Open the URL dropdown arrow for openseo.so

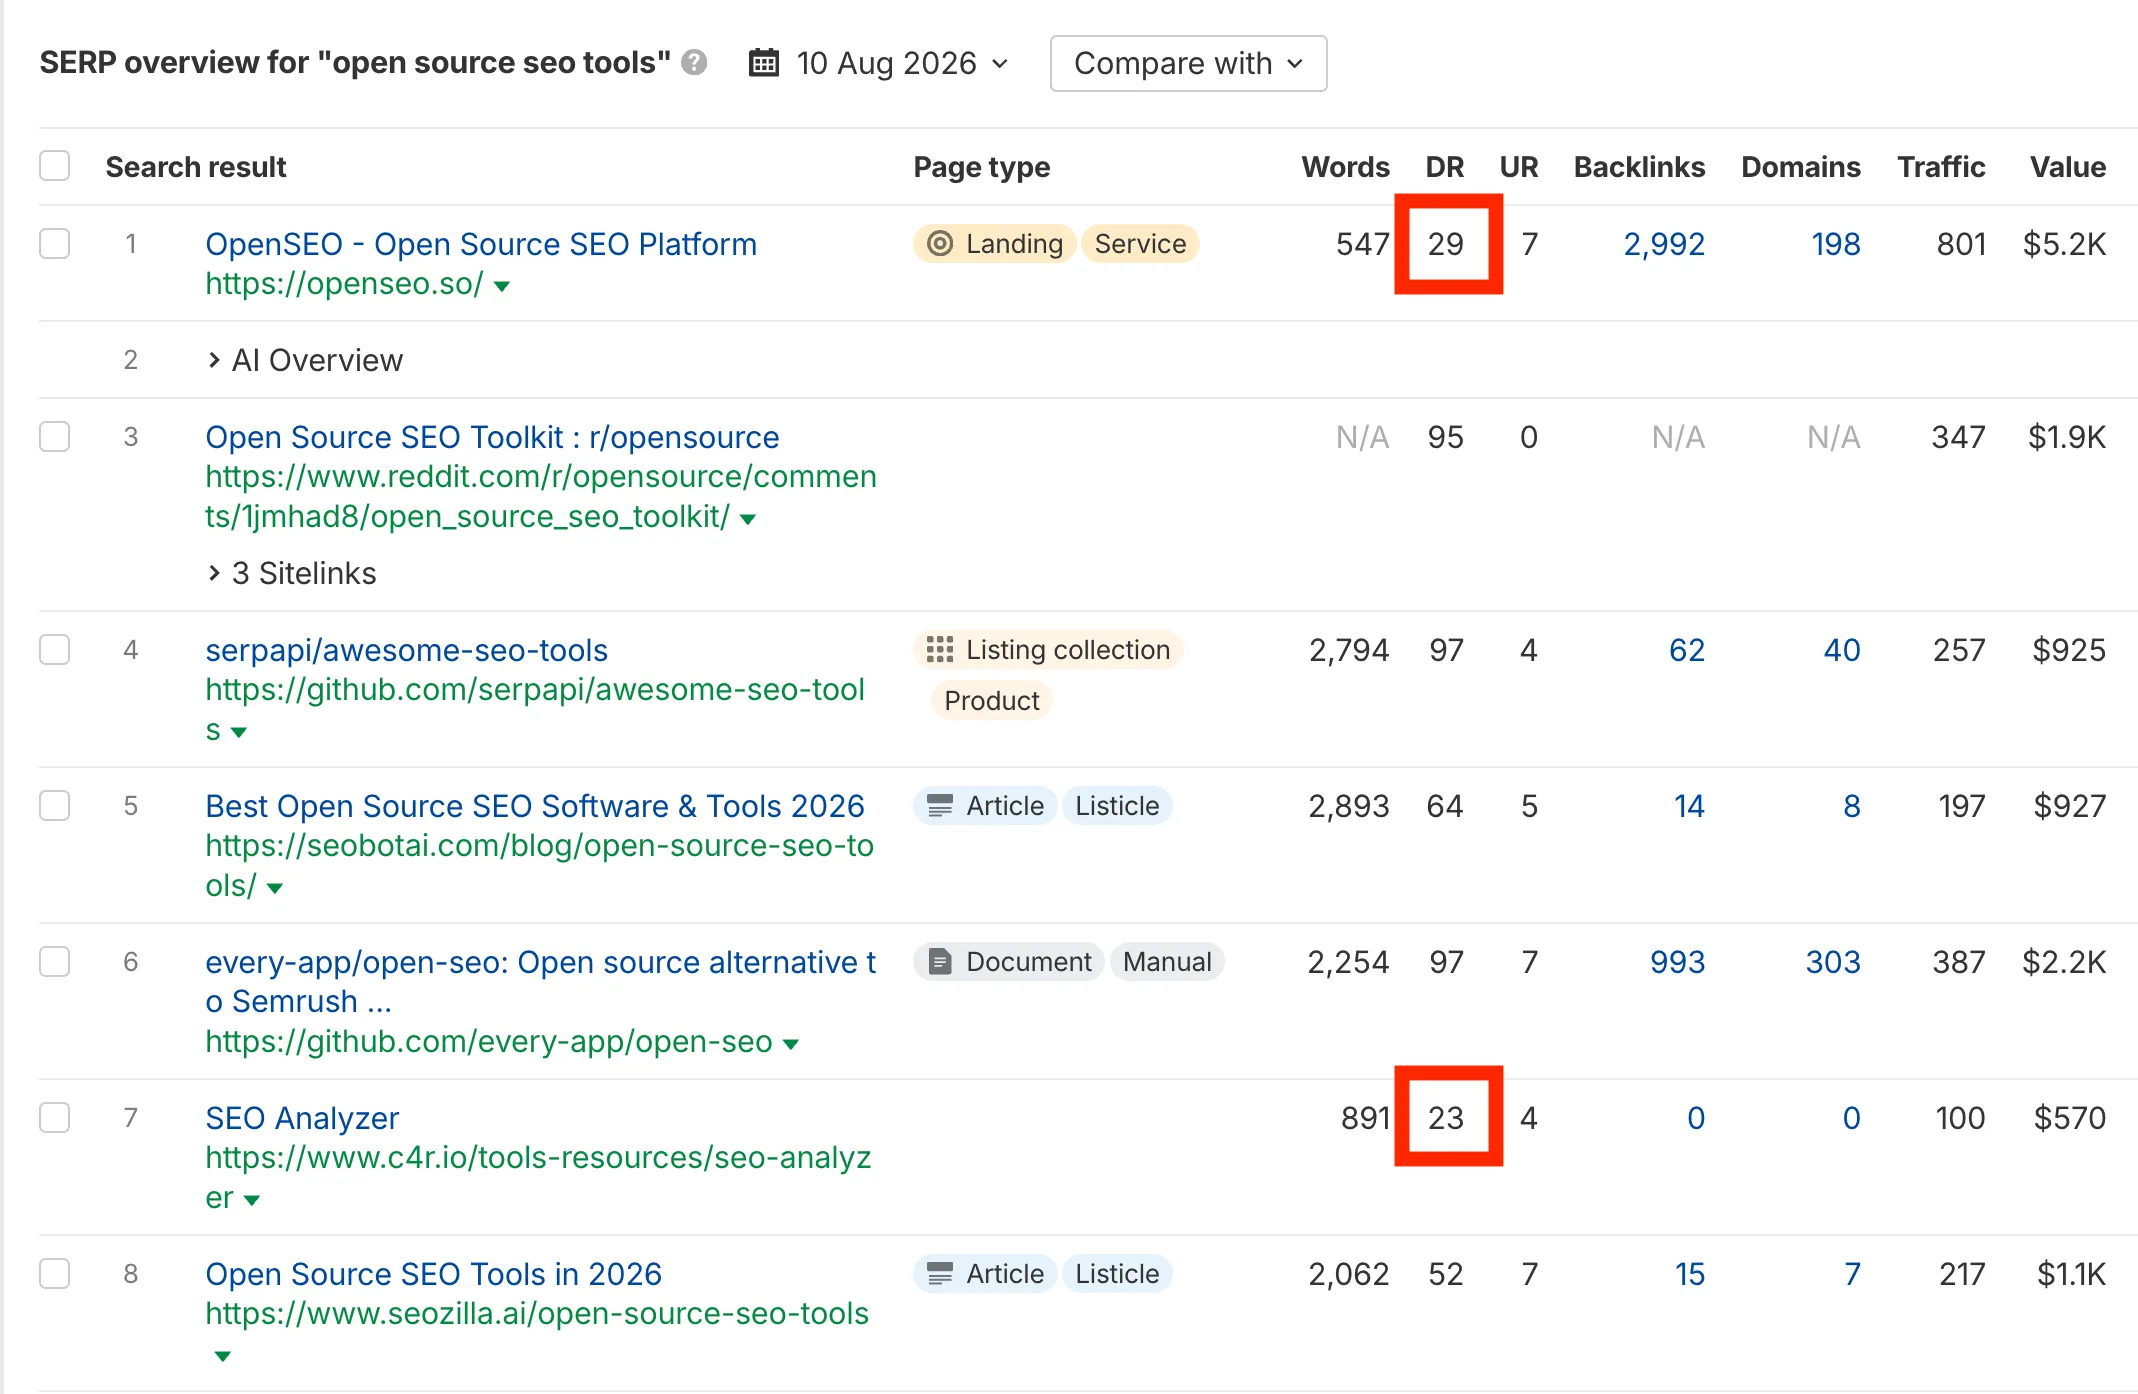502,286
